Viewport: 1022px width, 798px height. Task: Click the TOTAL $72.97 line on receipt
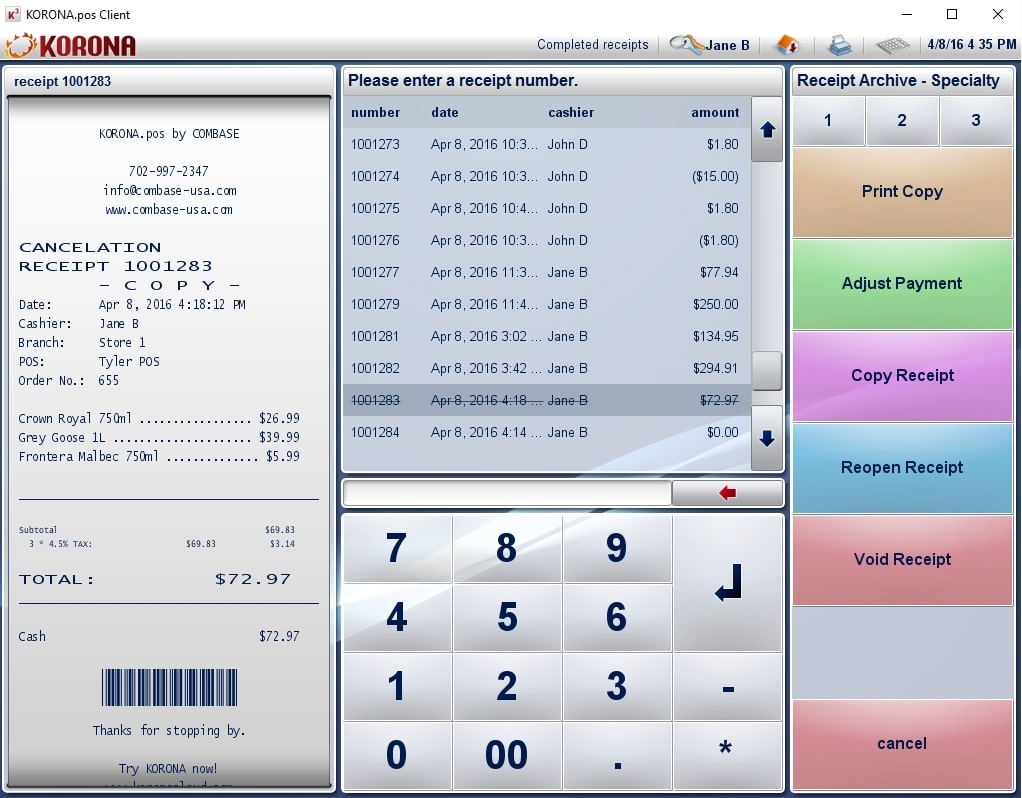[x=155, y=579]
